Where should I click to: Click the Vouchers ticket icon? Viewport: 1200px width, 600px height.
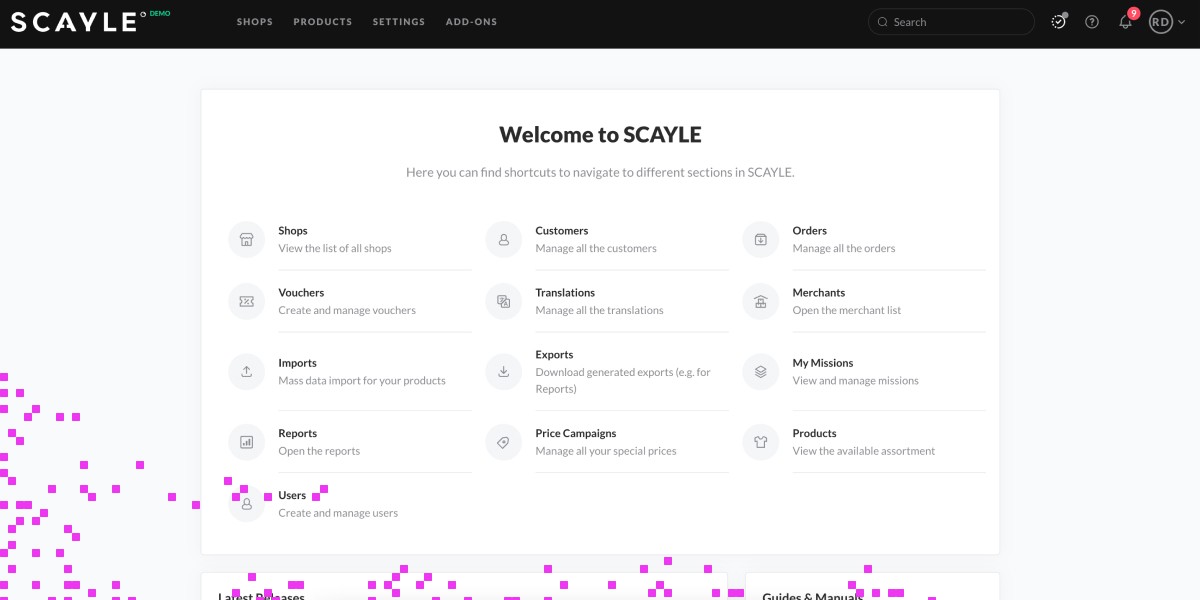coord(246,302)
